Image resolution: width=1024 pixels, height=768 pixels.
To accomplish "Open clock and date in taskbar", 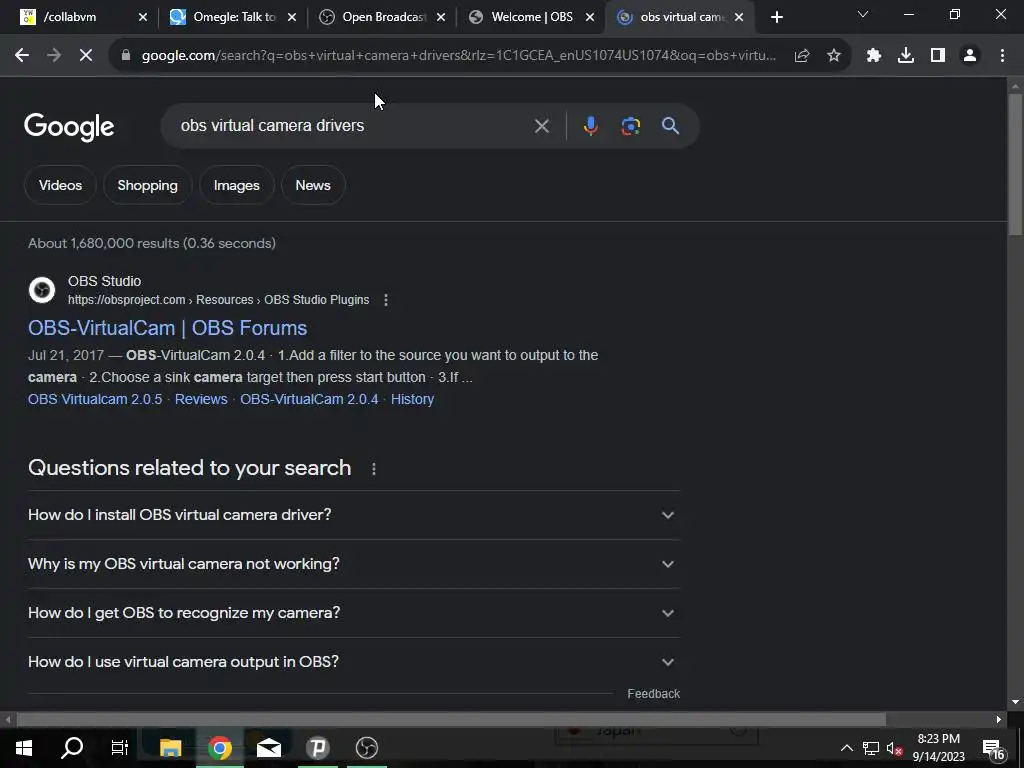I will pyautogui.click(x=938, y=748).
